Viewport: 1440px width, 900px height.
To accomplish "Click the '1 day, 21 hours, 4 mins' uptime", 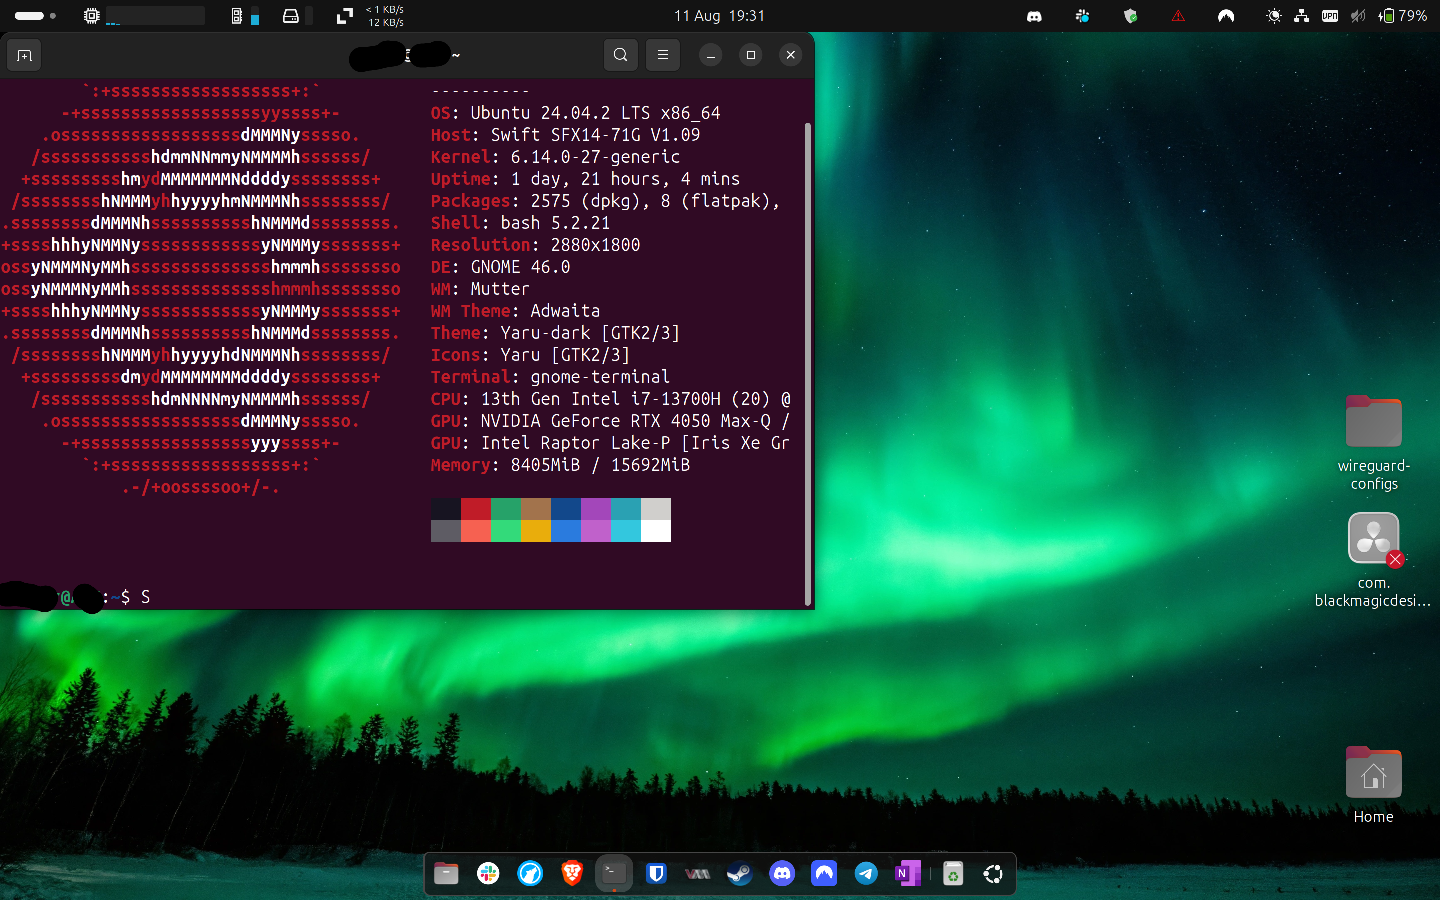I will click(x=625, y=179).
